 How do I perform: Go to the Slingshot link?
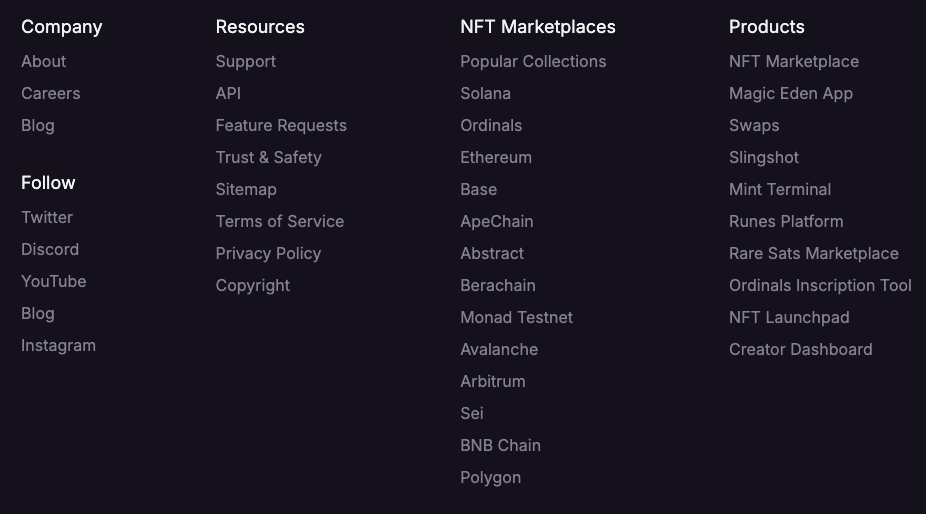tap(764, 157)
